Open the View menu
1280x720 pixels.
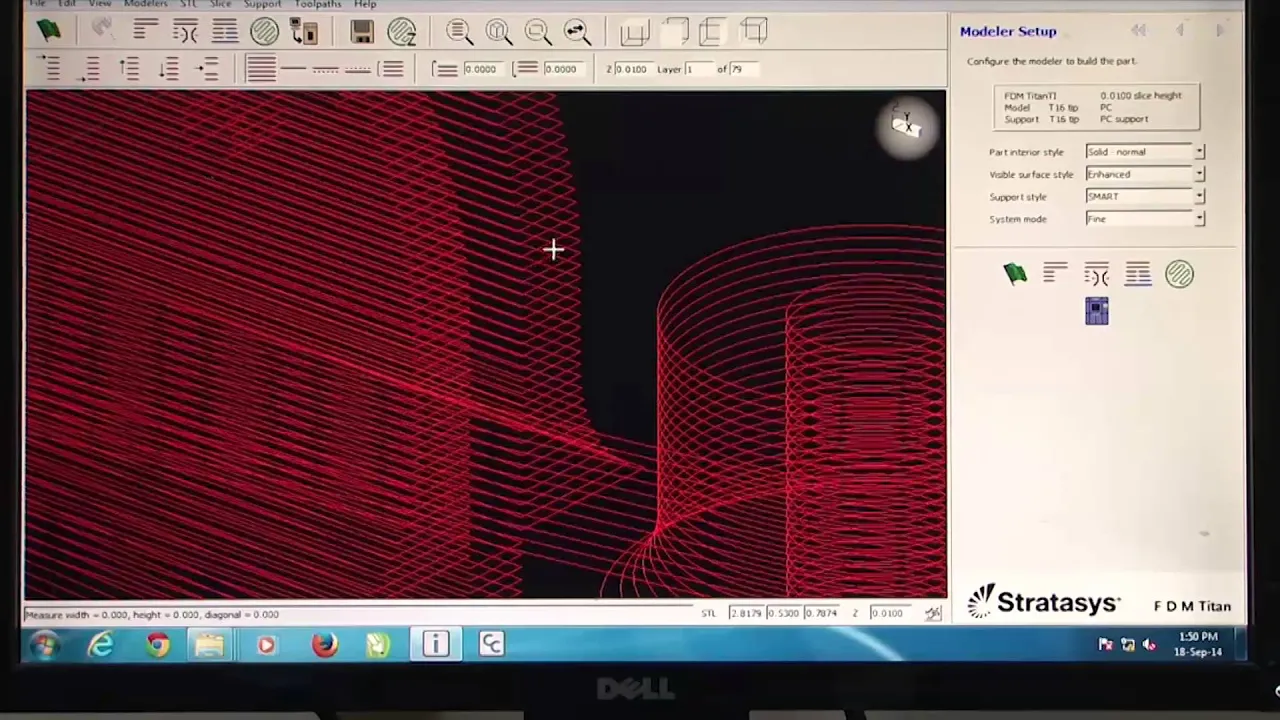point(99,4)
